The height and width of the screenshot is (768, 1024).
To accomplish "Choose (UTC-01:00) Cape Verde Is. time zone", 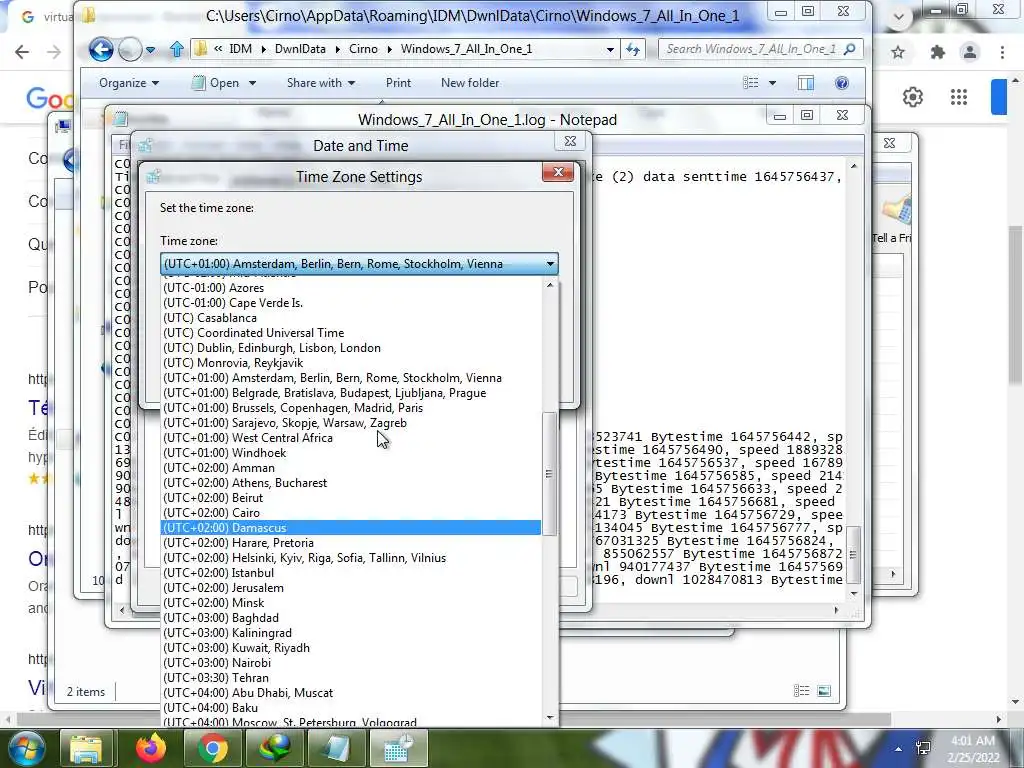I will (x=351, y=303).
